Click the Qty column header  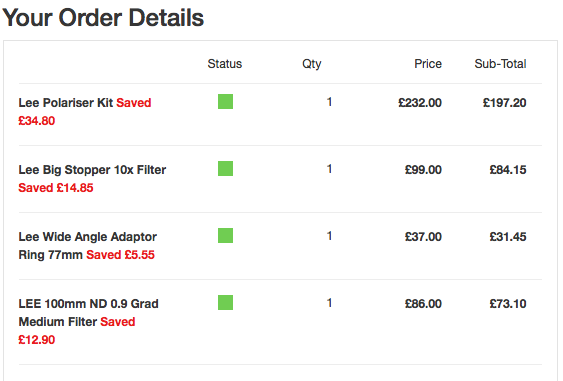tap(312, 64)
